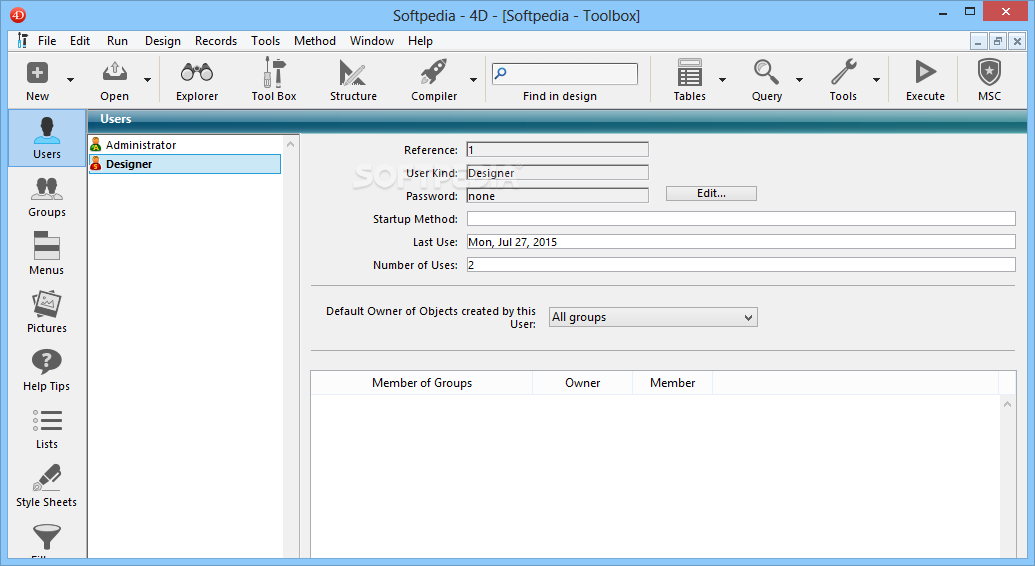Open the Window menu
This screenshot has height=566, width=1035.
[372, 41]
